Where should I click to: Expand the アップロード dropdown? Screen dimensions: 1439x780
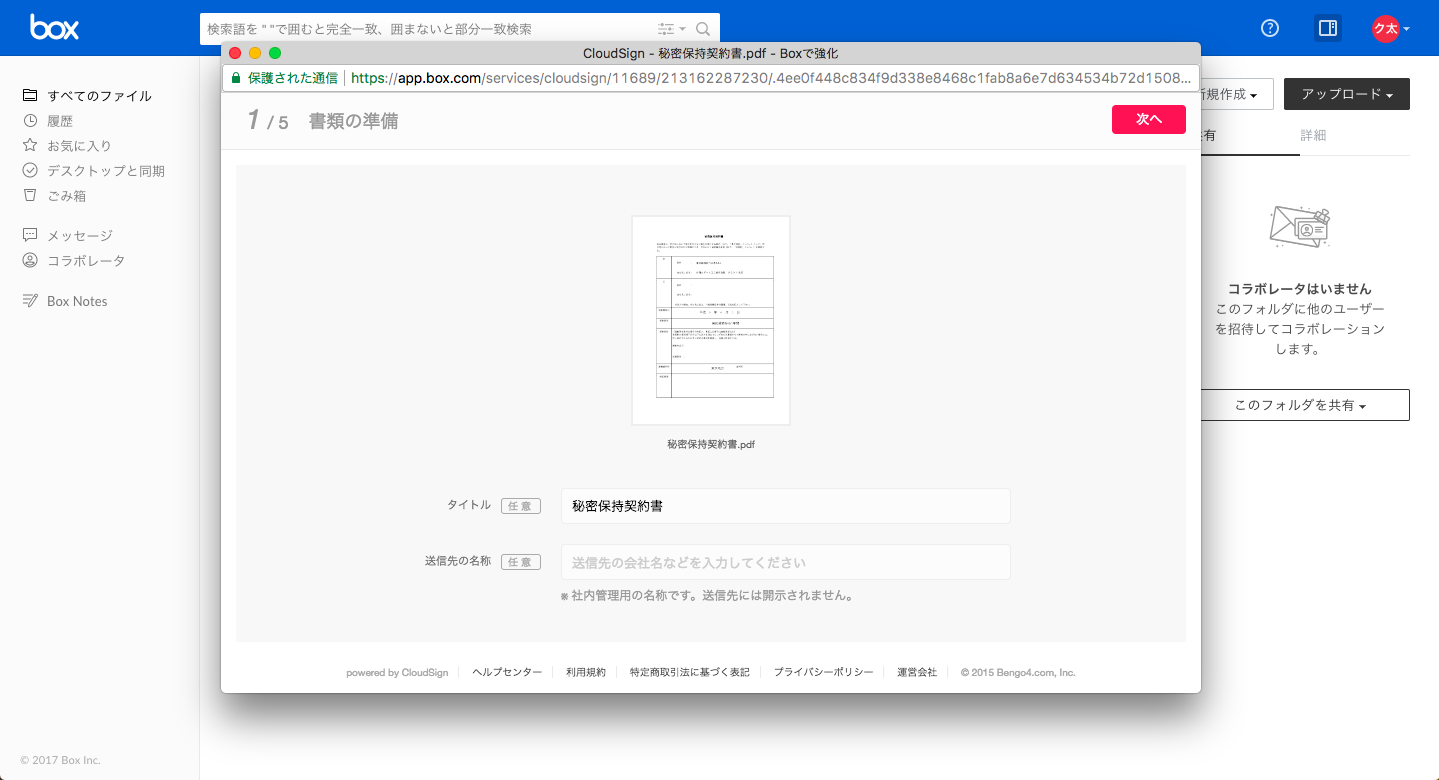pyautogui.click(x=1346, y=94)
